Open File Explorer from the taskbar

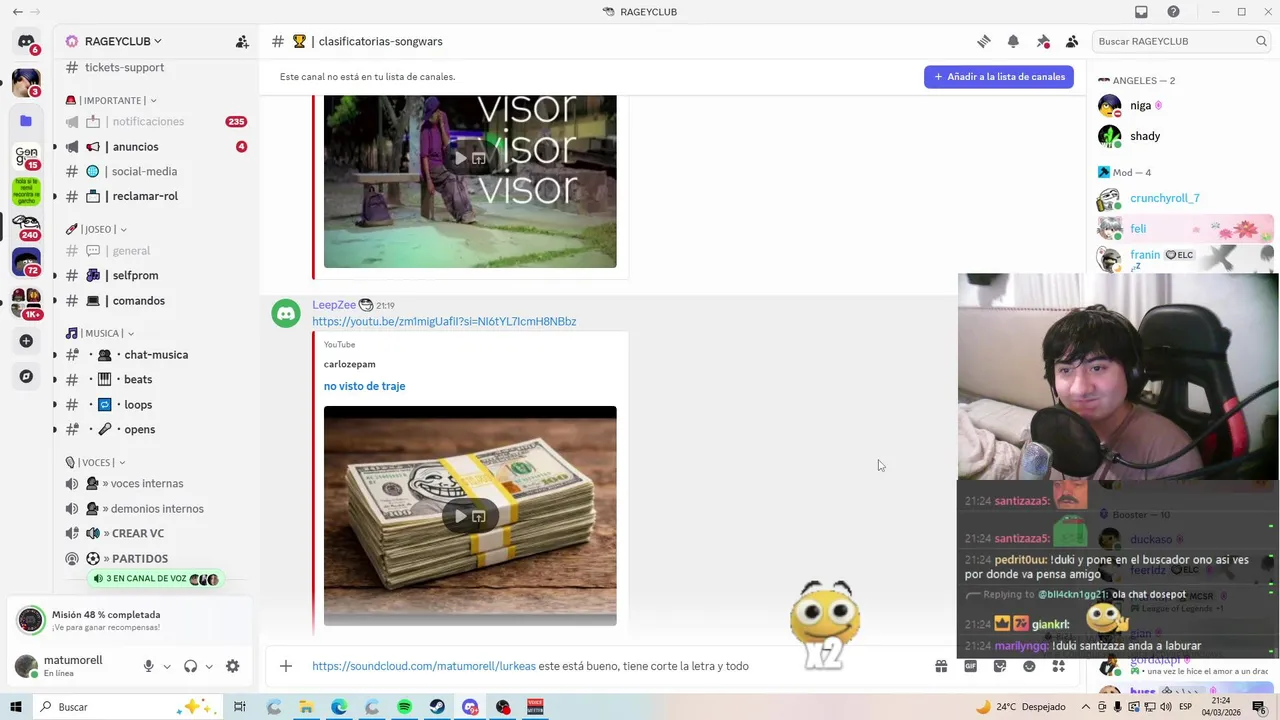pos(306,707)
